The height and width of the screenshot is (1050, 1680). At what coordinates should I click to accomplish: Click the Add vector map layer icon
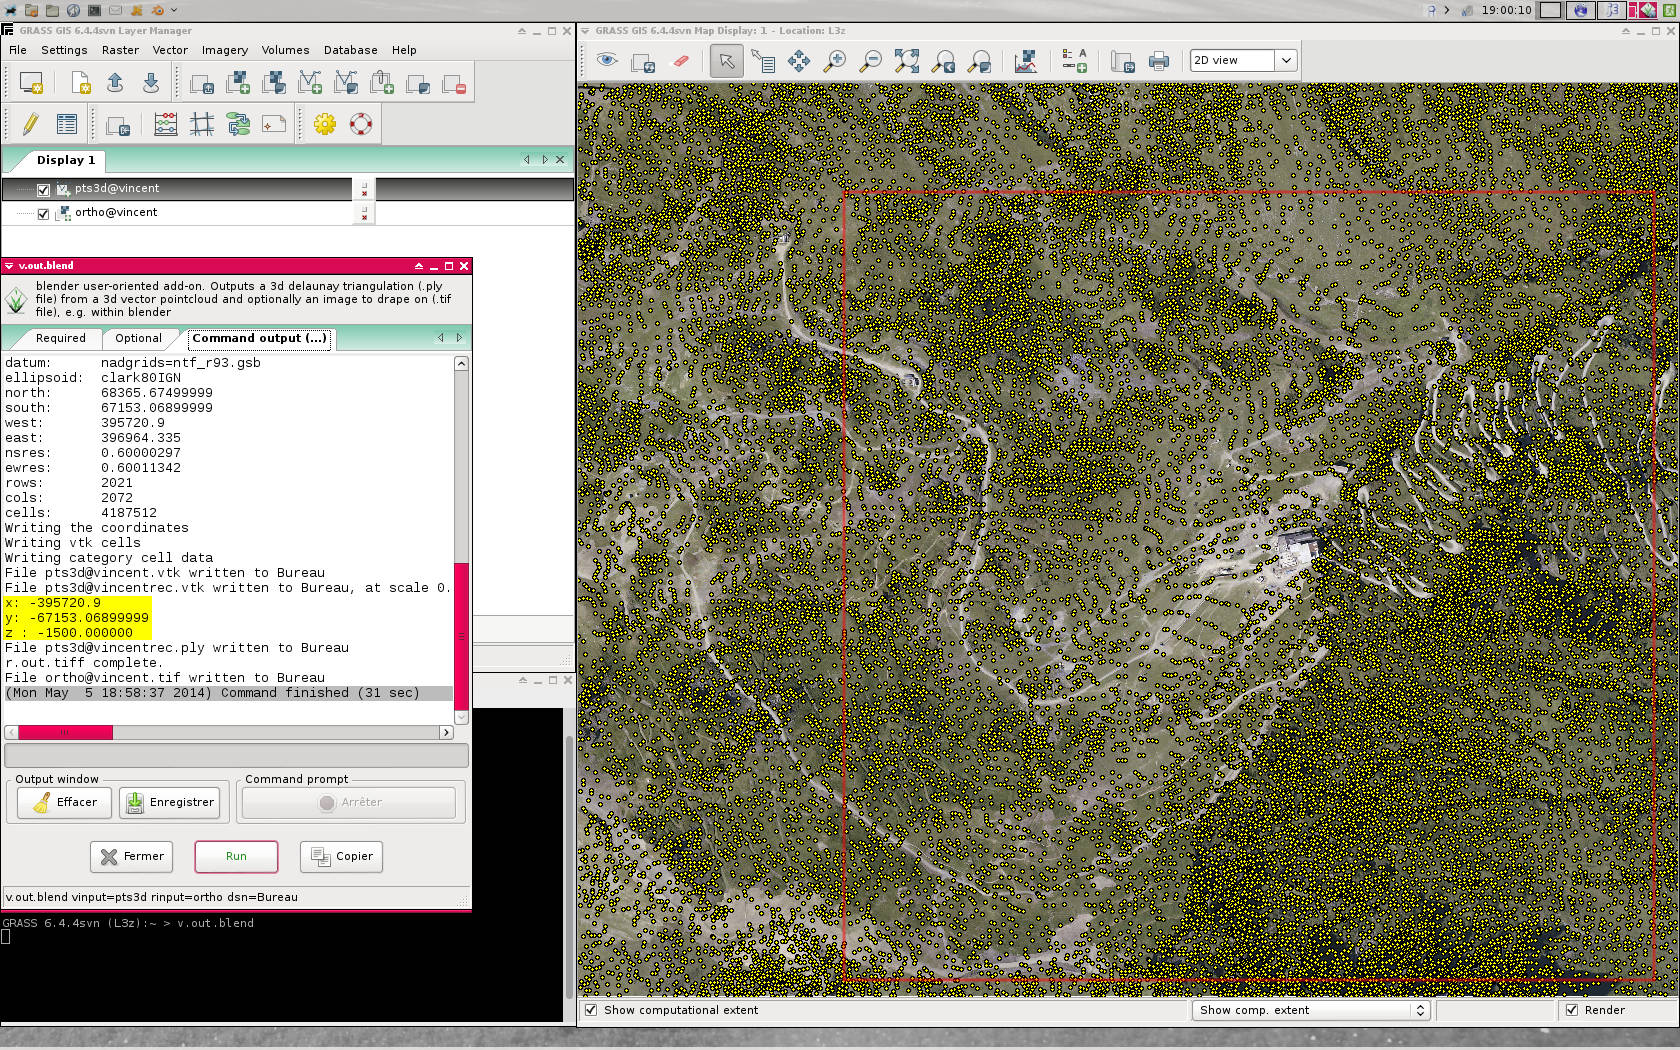point(310,83)
